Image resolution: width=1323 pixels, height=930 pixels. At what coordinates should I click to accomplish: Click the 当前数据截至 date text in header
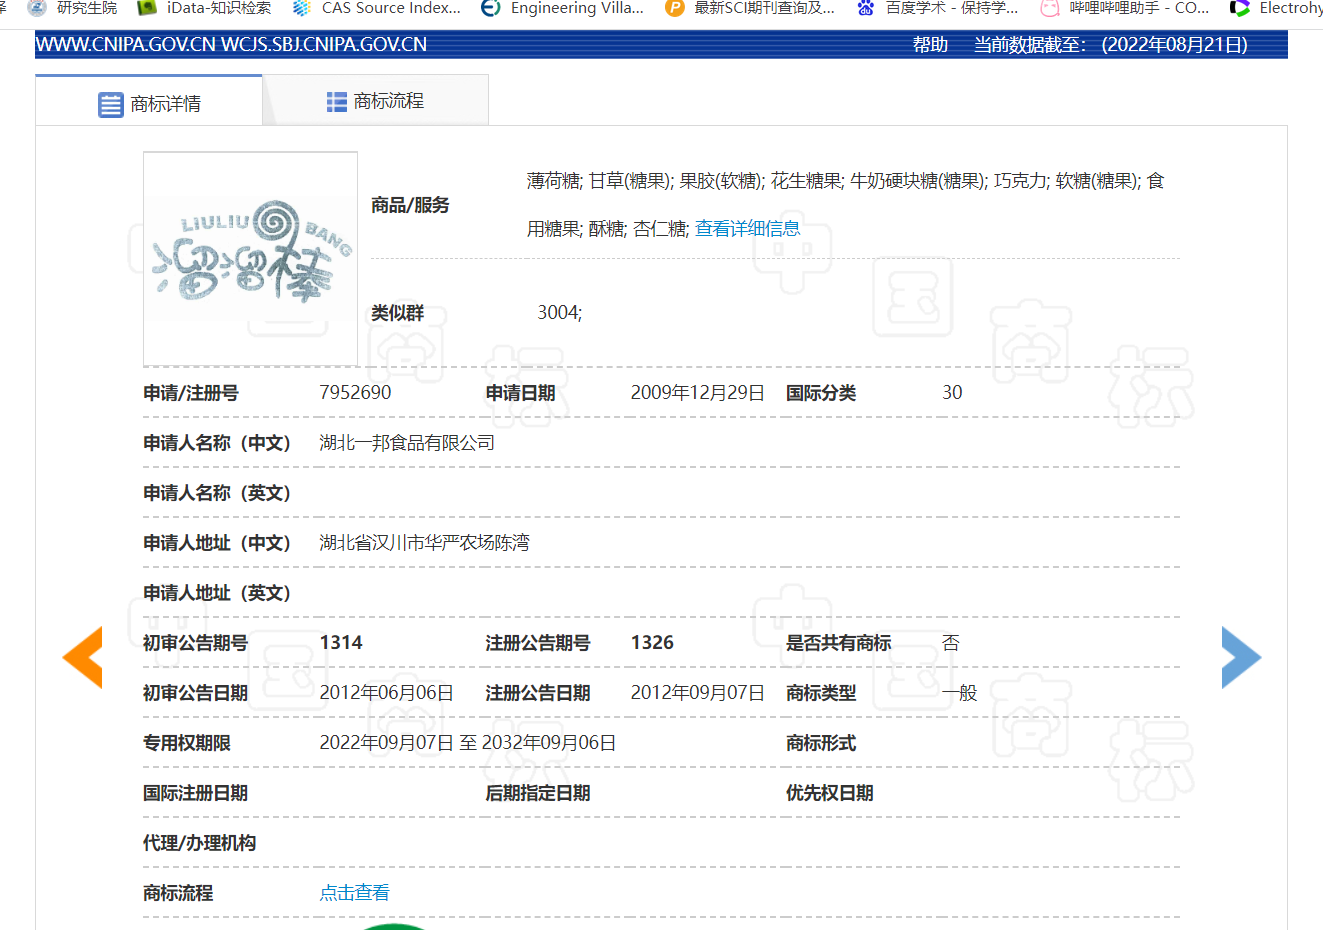tap(1111, 45)
